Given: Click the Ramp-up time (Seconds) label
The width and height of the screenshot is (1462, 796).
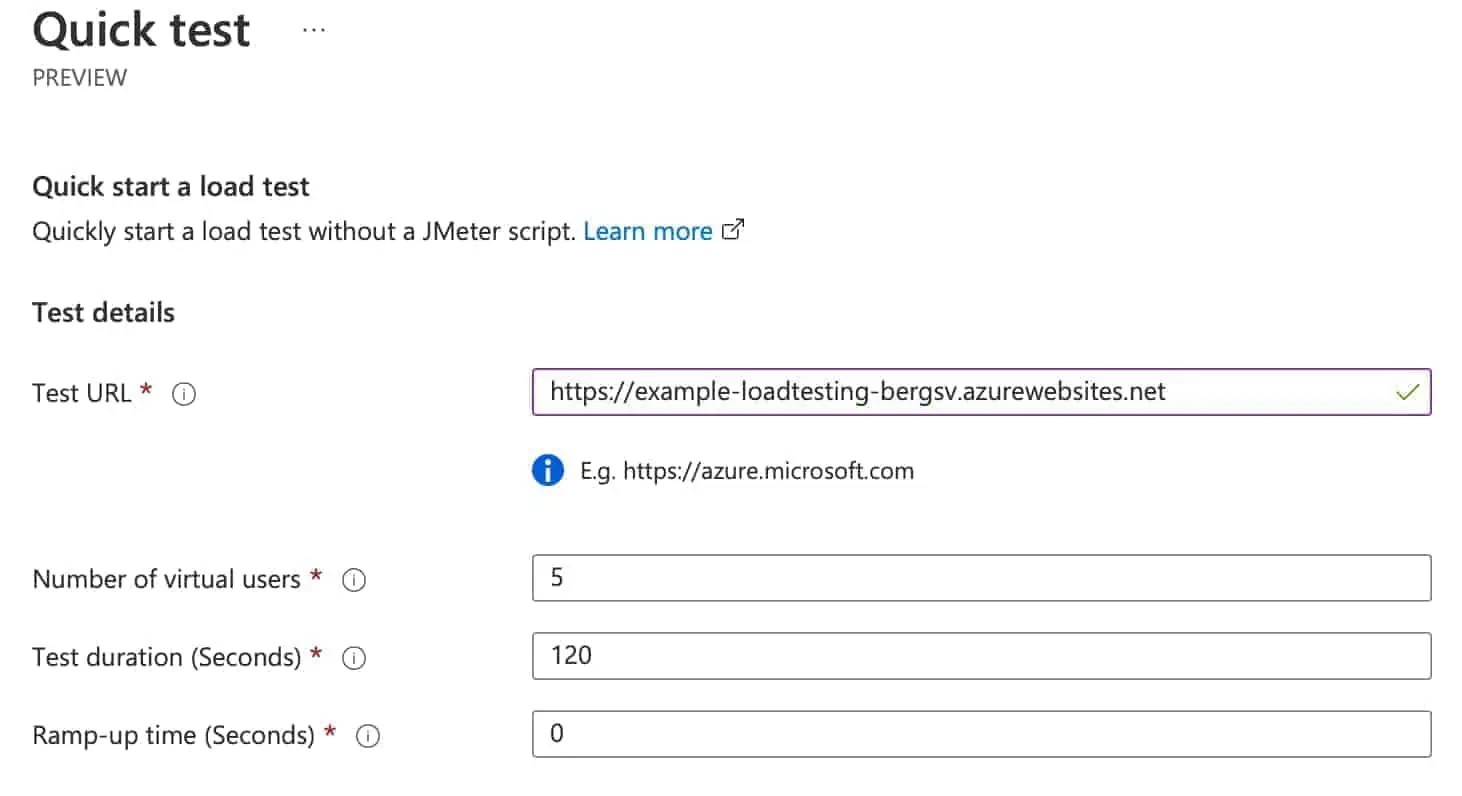Looking at the screenshot, I should 173,735.
